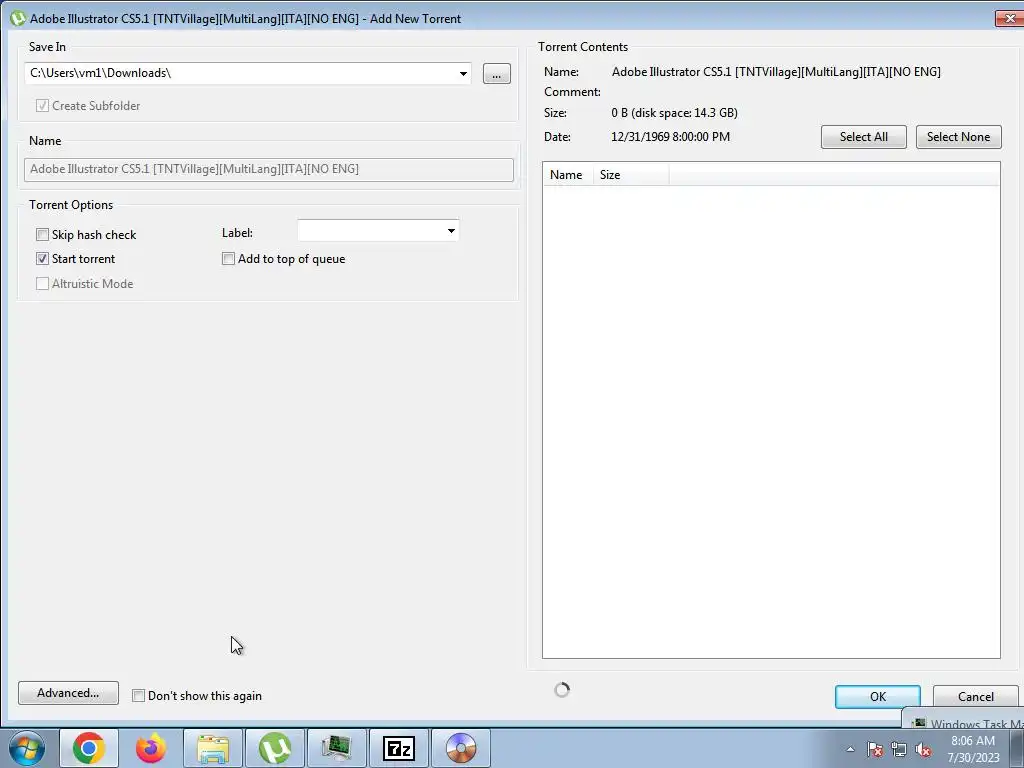Browse for save folder with ... button
The width and height of the screenshot is (1024, 768).
coord(497,74)
